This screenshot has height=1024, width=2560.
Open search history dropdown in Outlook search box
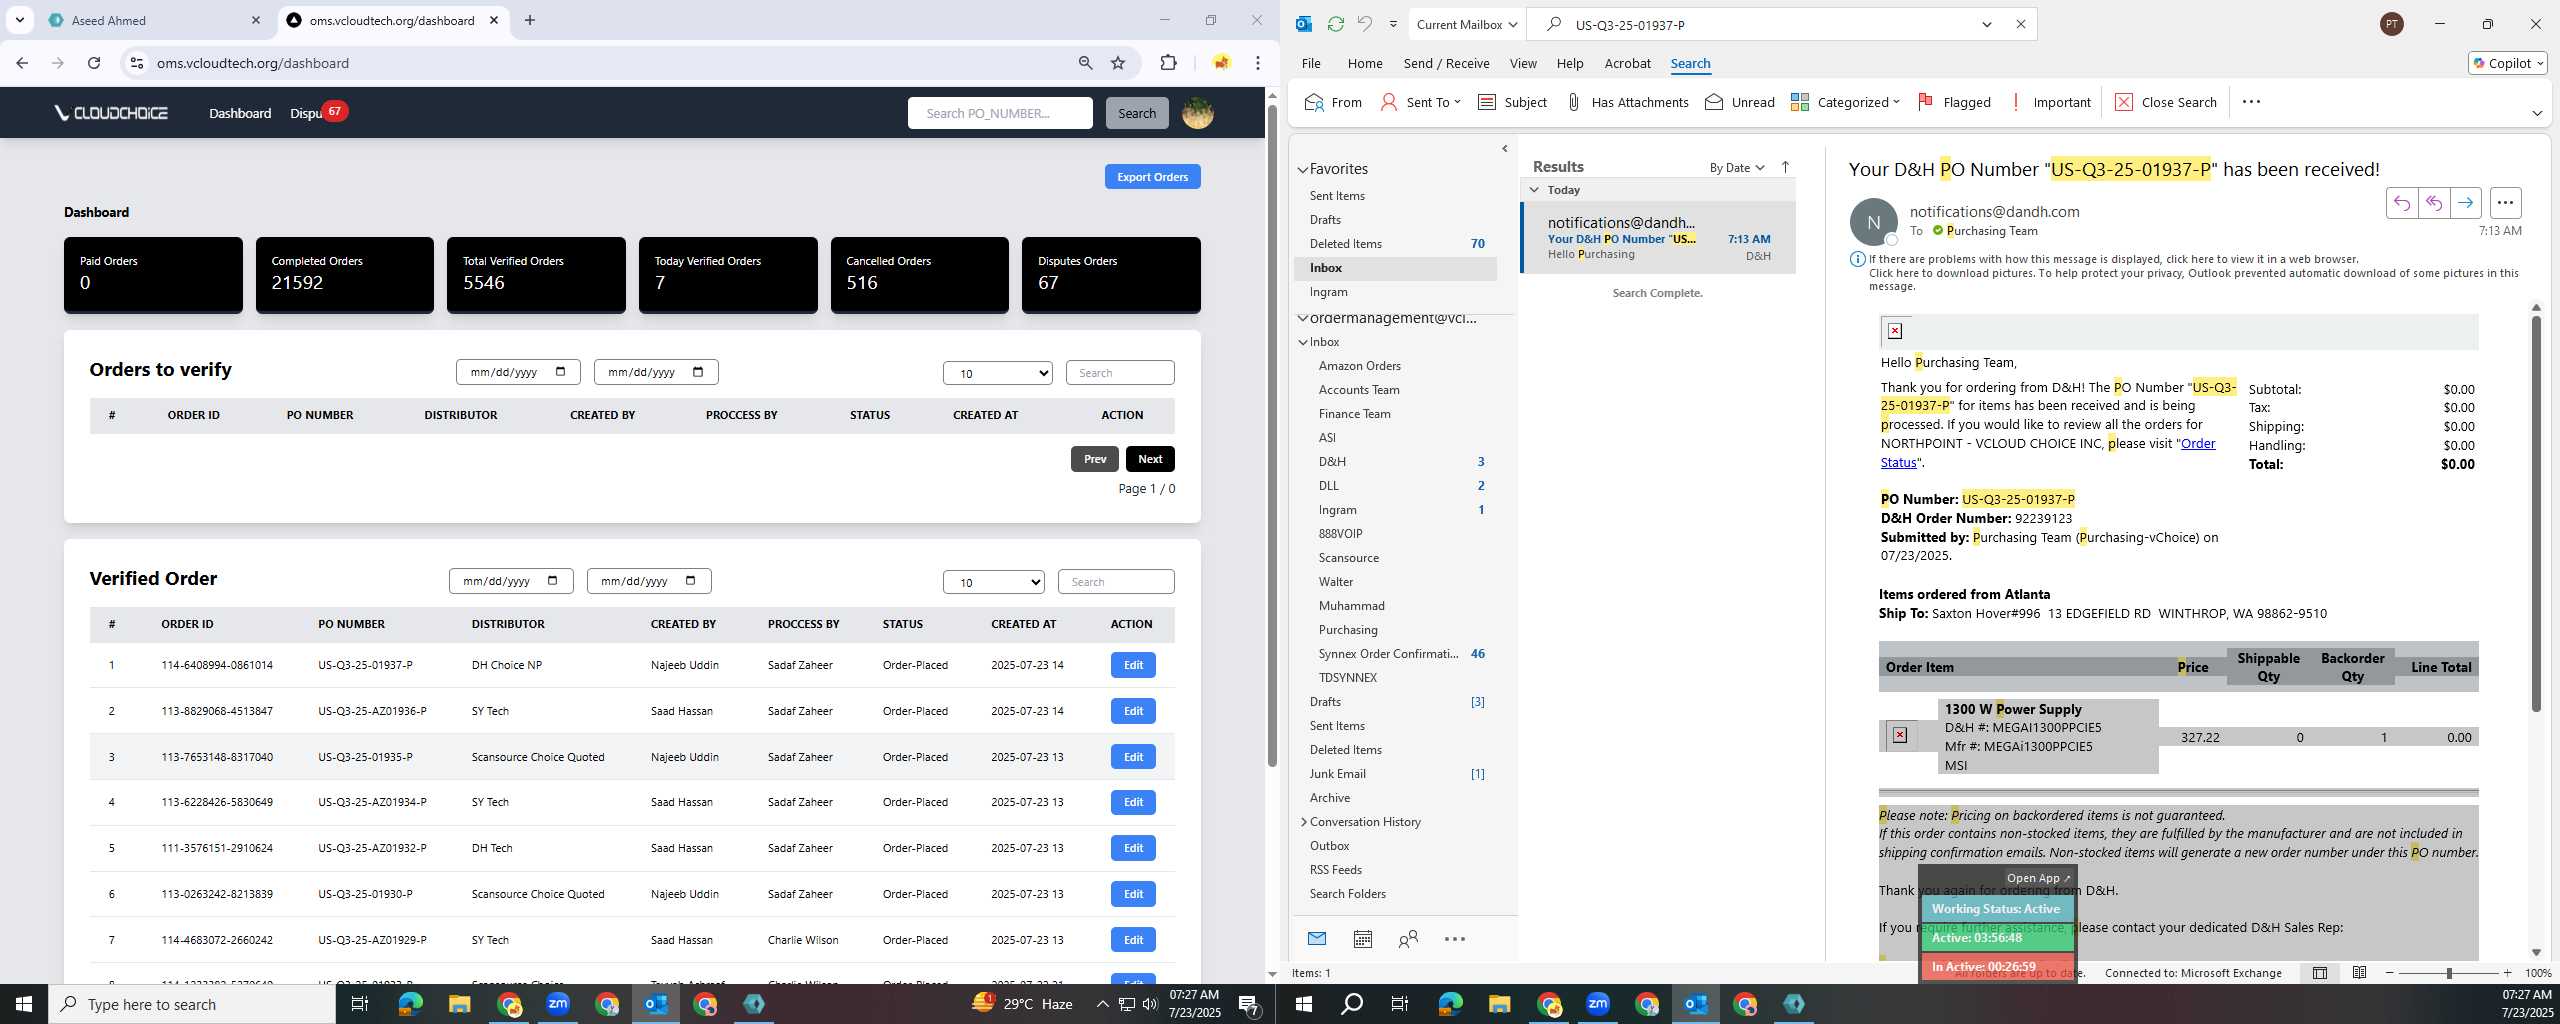pos(1986,24)
